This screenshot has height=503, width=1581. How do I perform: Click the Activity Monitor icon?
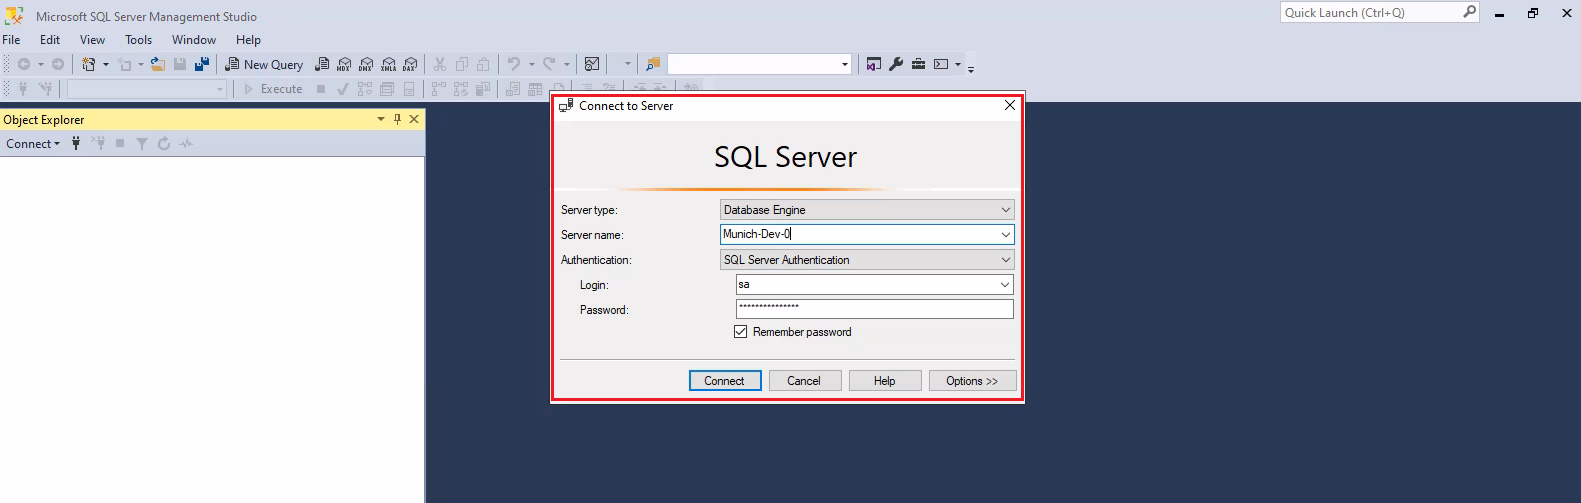pos(592,64)
